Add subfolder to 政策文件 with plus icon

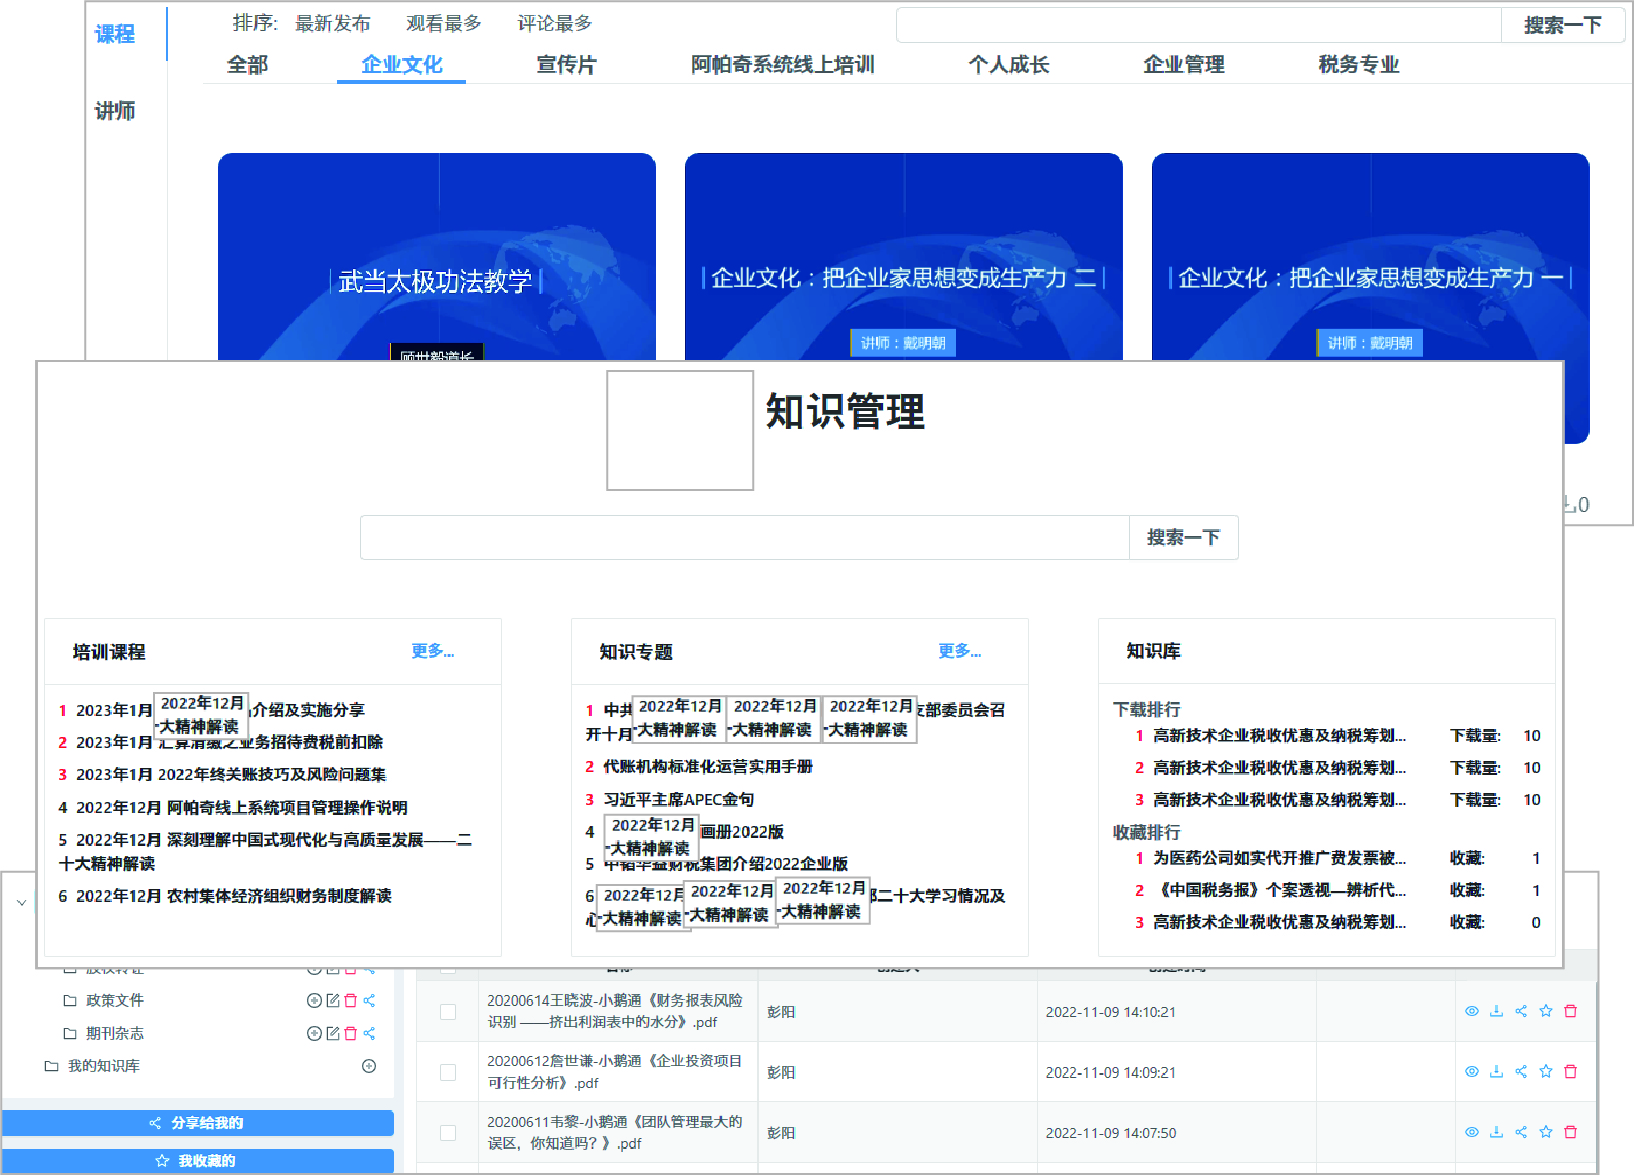click(314, 1000)
